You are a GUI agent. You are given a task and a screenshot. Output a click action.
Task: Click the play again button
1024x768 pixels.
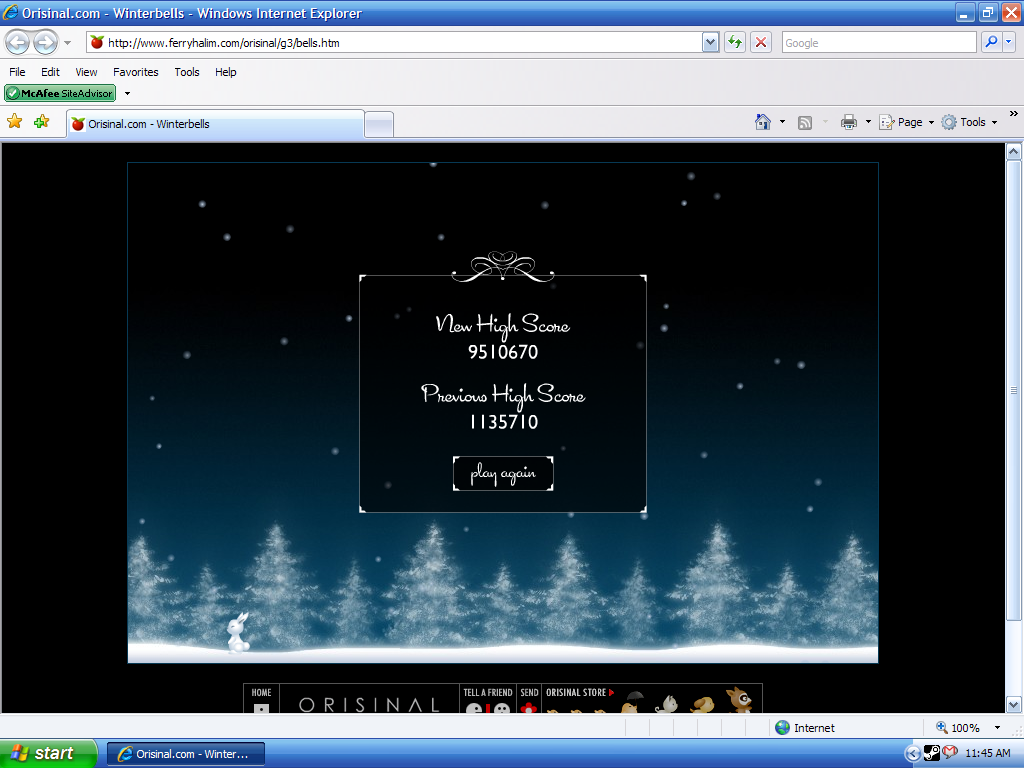point(503,474)
